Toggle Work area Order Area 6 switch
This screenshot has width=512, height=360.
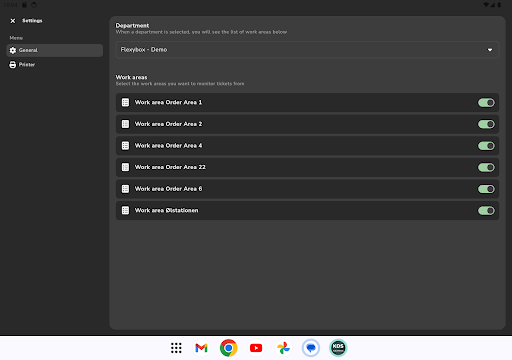click(x=486, y=189)
